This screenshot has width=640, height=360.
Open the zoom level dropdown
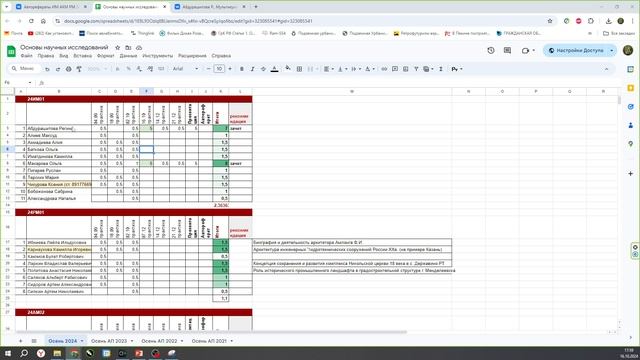point(97,69)
